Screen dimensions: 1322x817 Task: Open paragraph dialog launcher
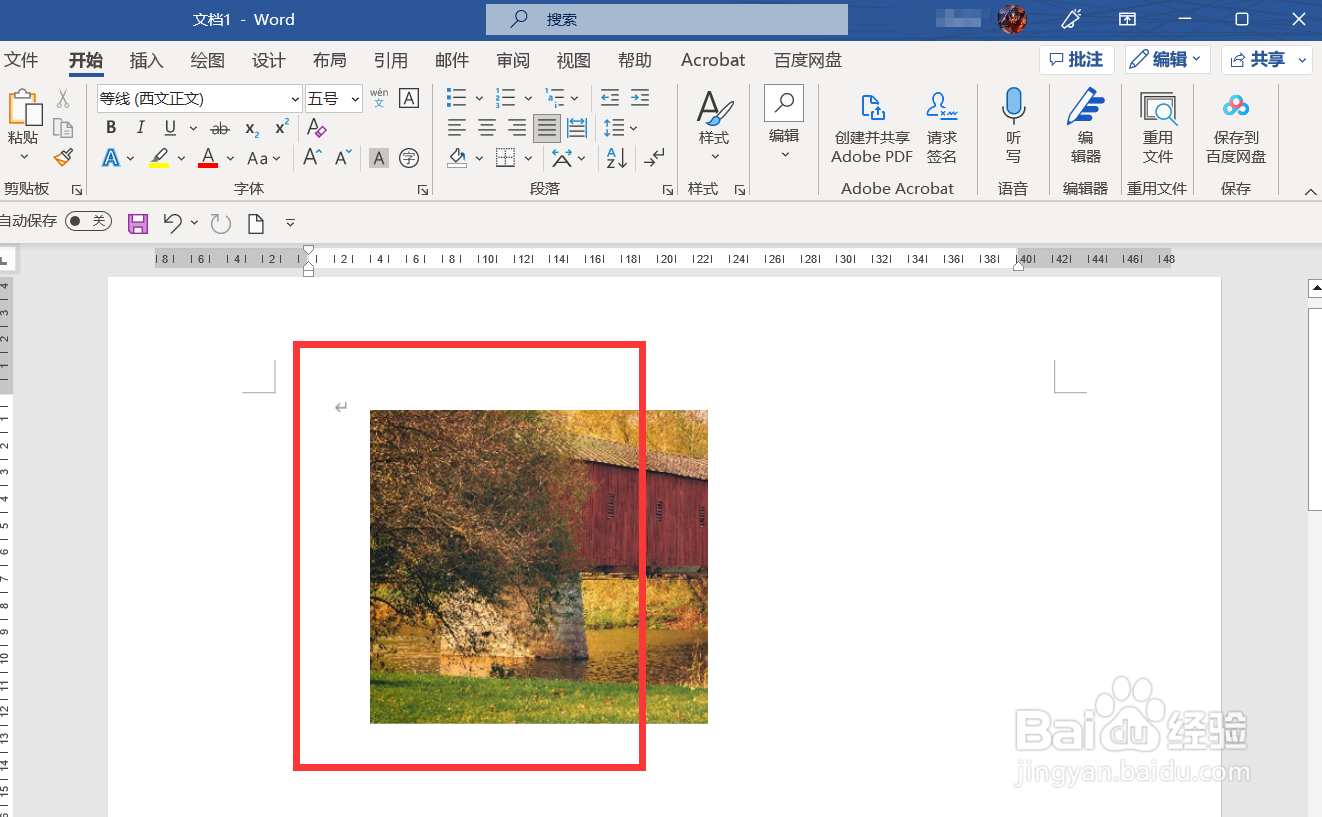coord(668,189)
